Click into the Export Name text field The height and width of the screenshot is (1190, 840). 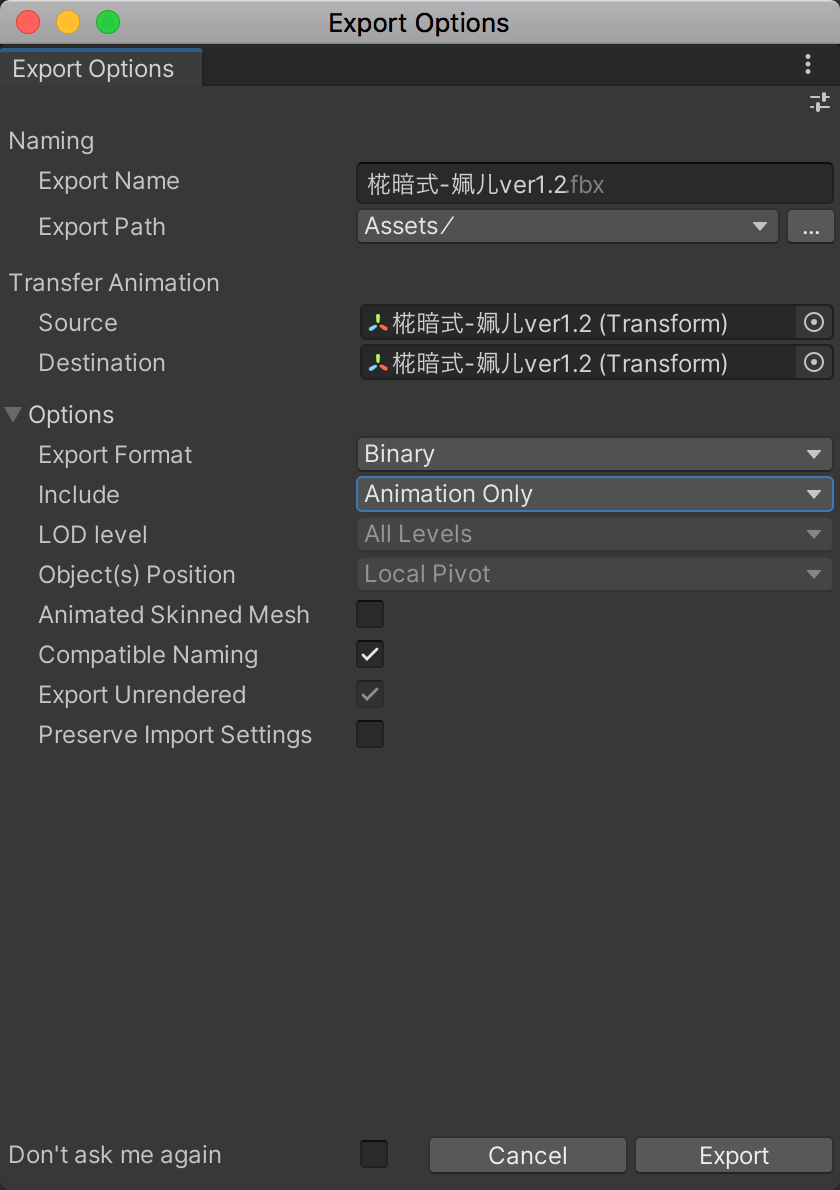point(595,184)
